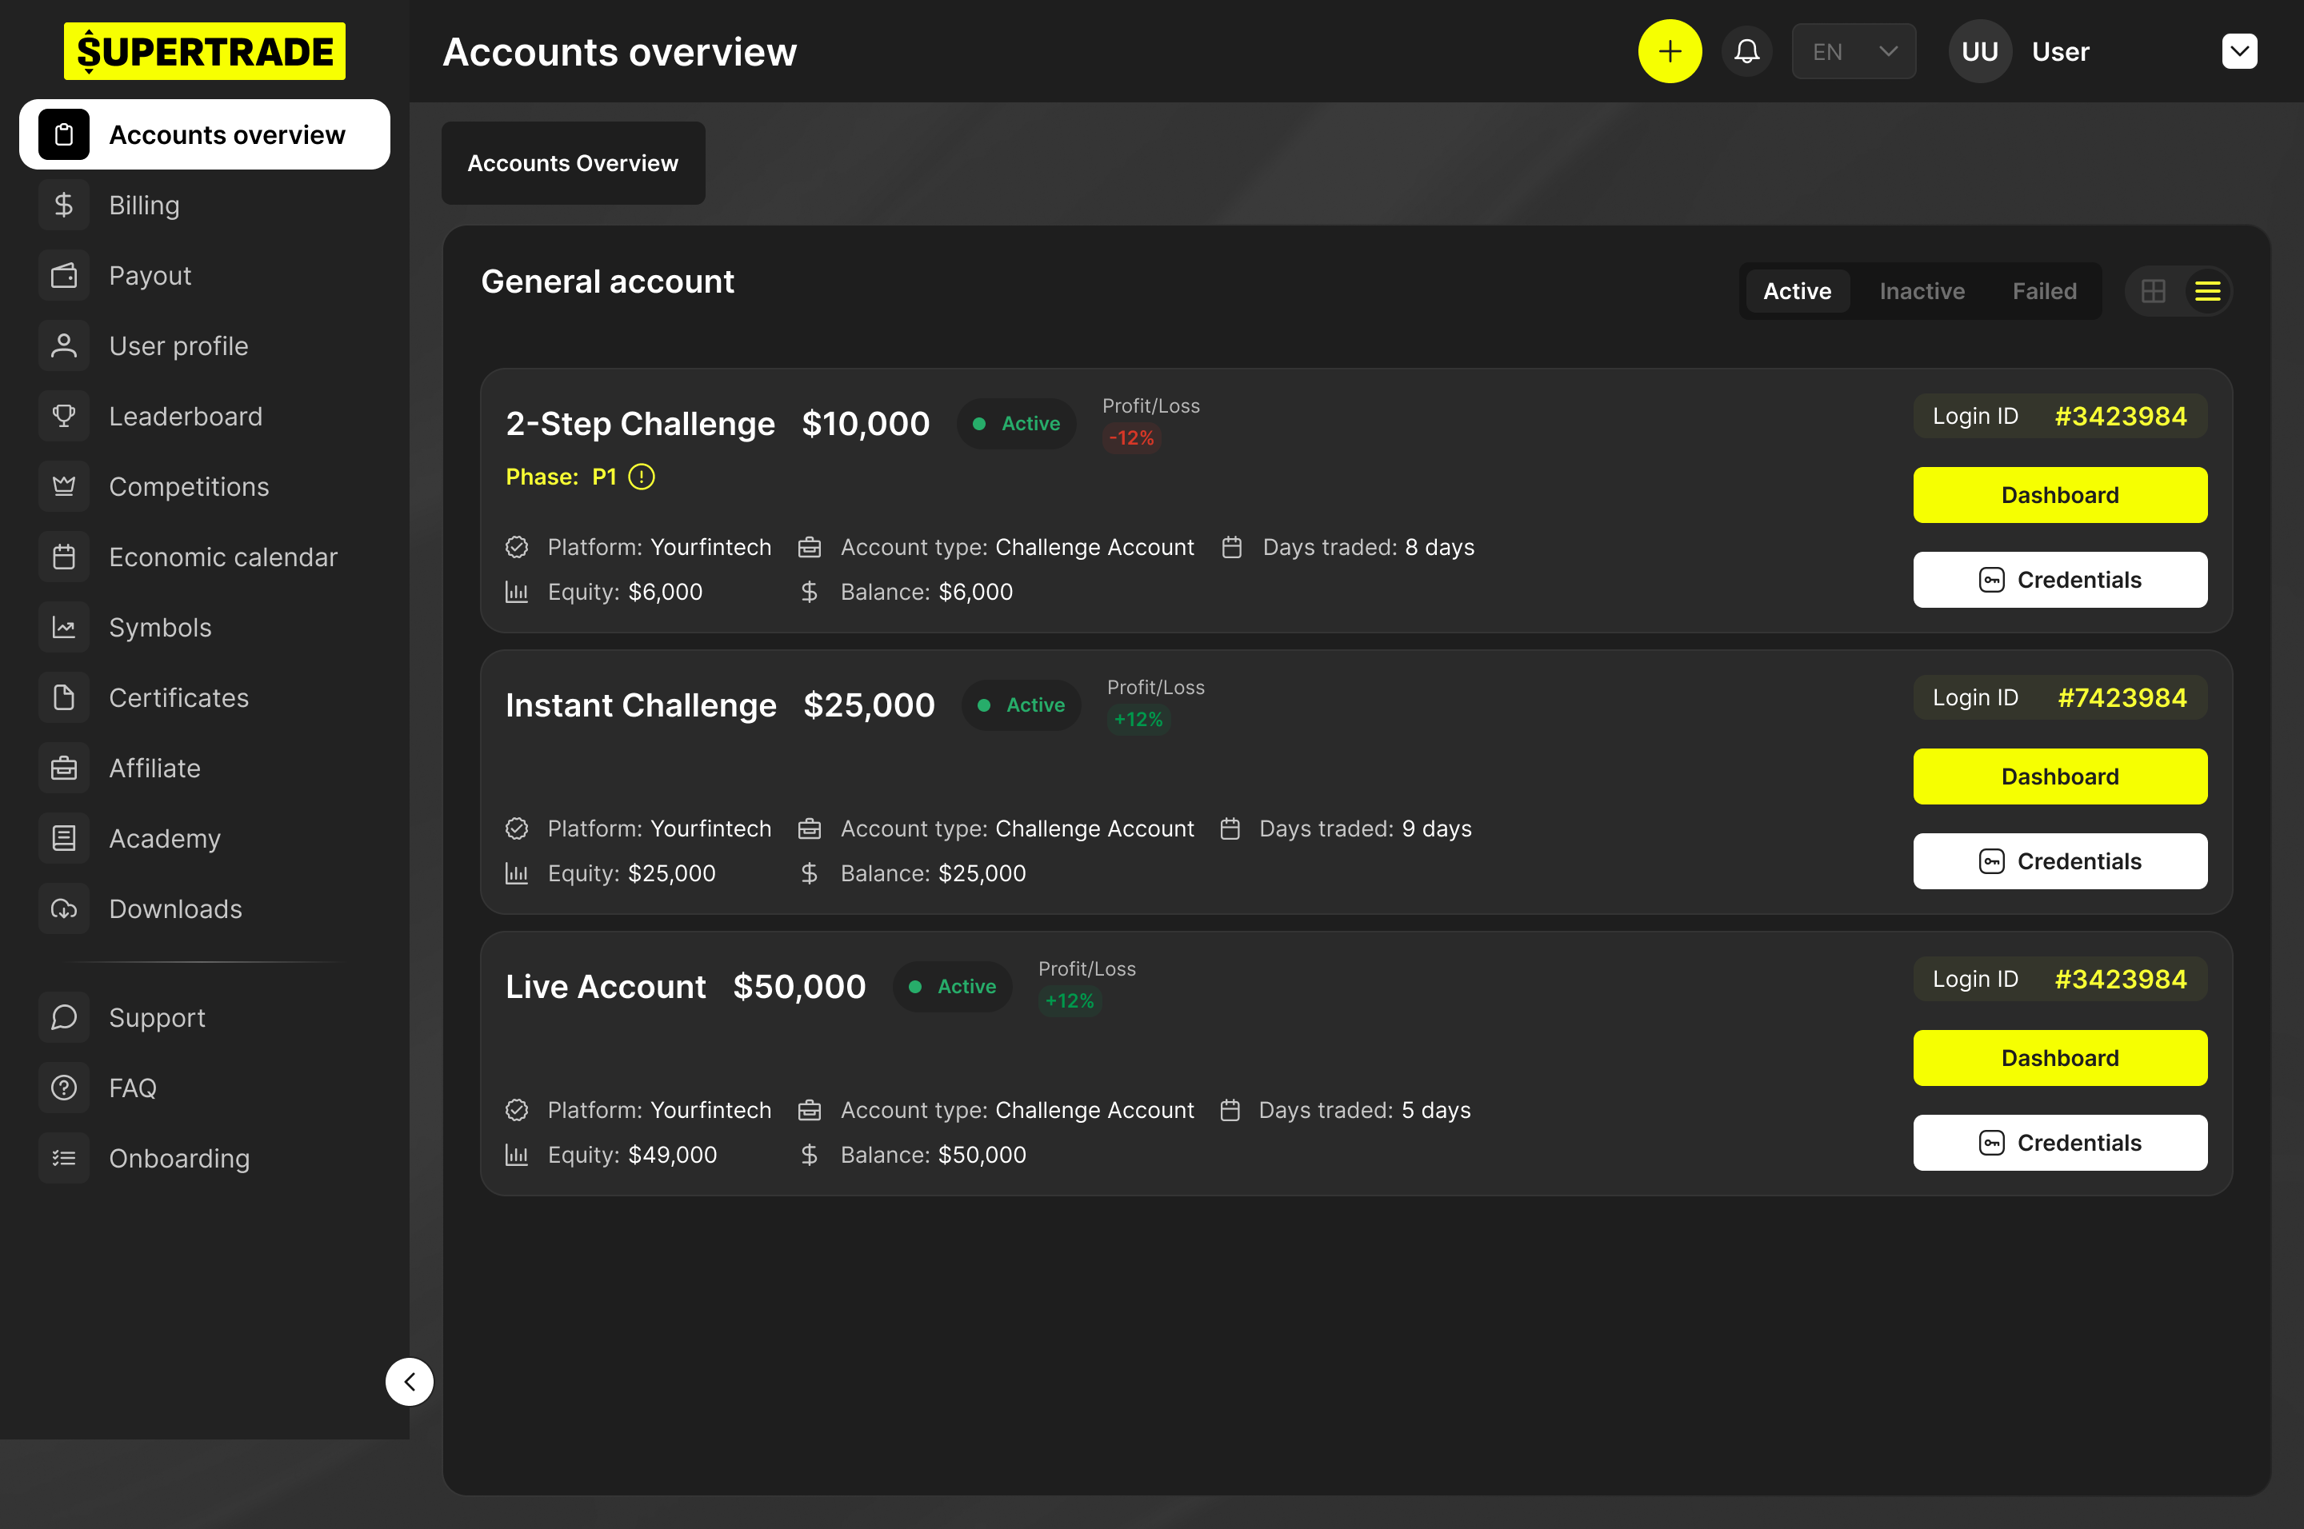Open notifications bell icon
Image resolution: width=2304 pixels, height=1529 pixels.
[1746, 51]
